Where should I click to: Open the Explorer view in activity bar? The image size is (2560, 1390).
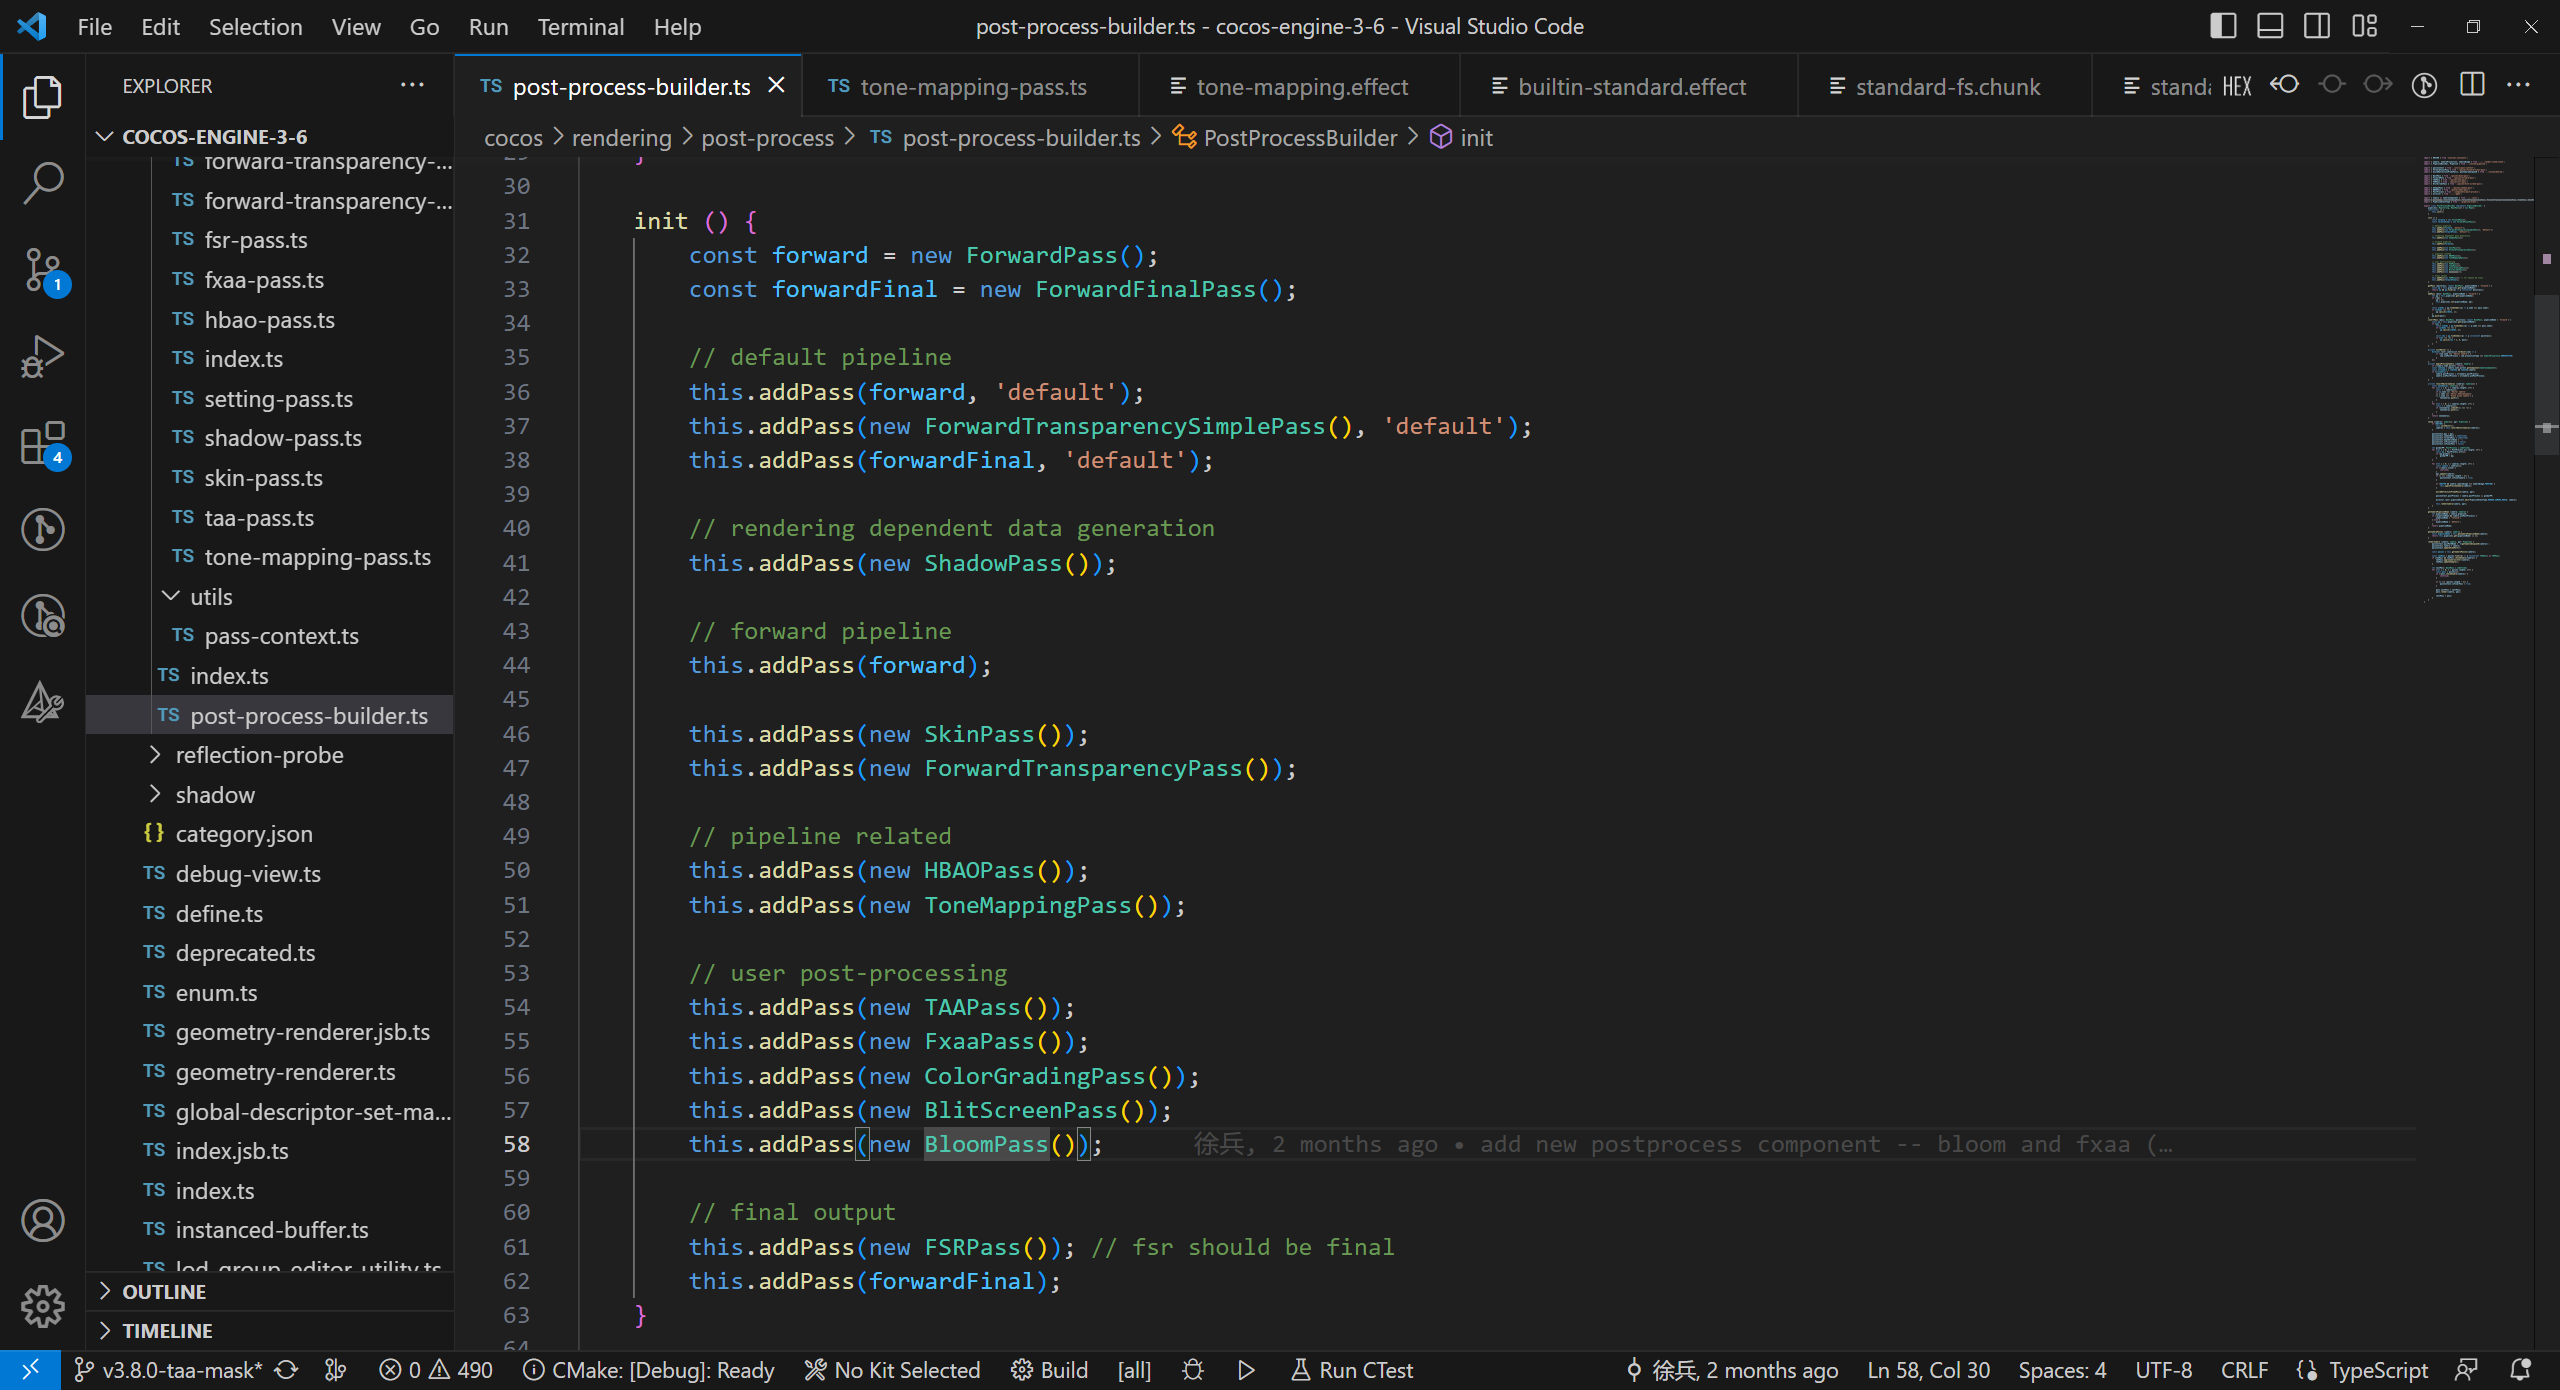pyautogui.click(x=42, y=97)
